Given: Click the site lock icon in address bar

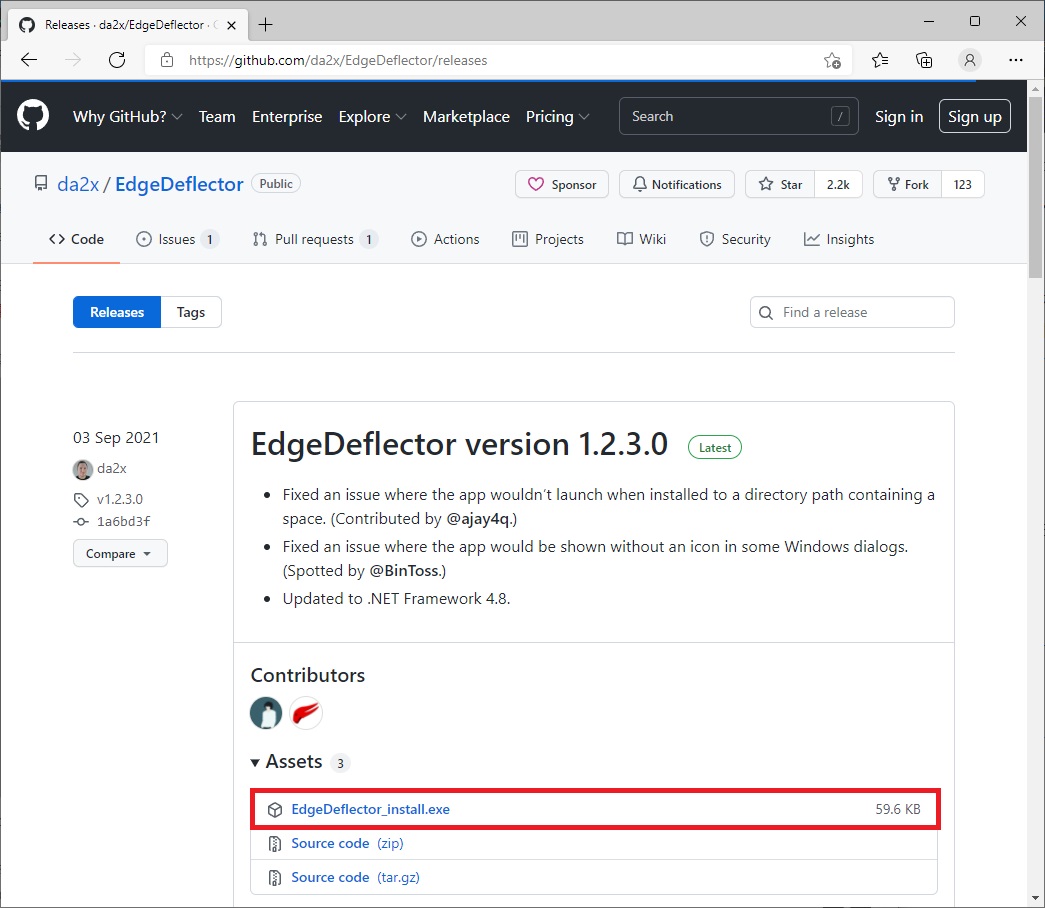Looking at the screenshot, I should pyautogui.click(x=167, y=60).
